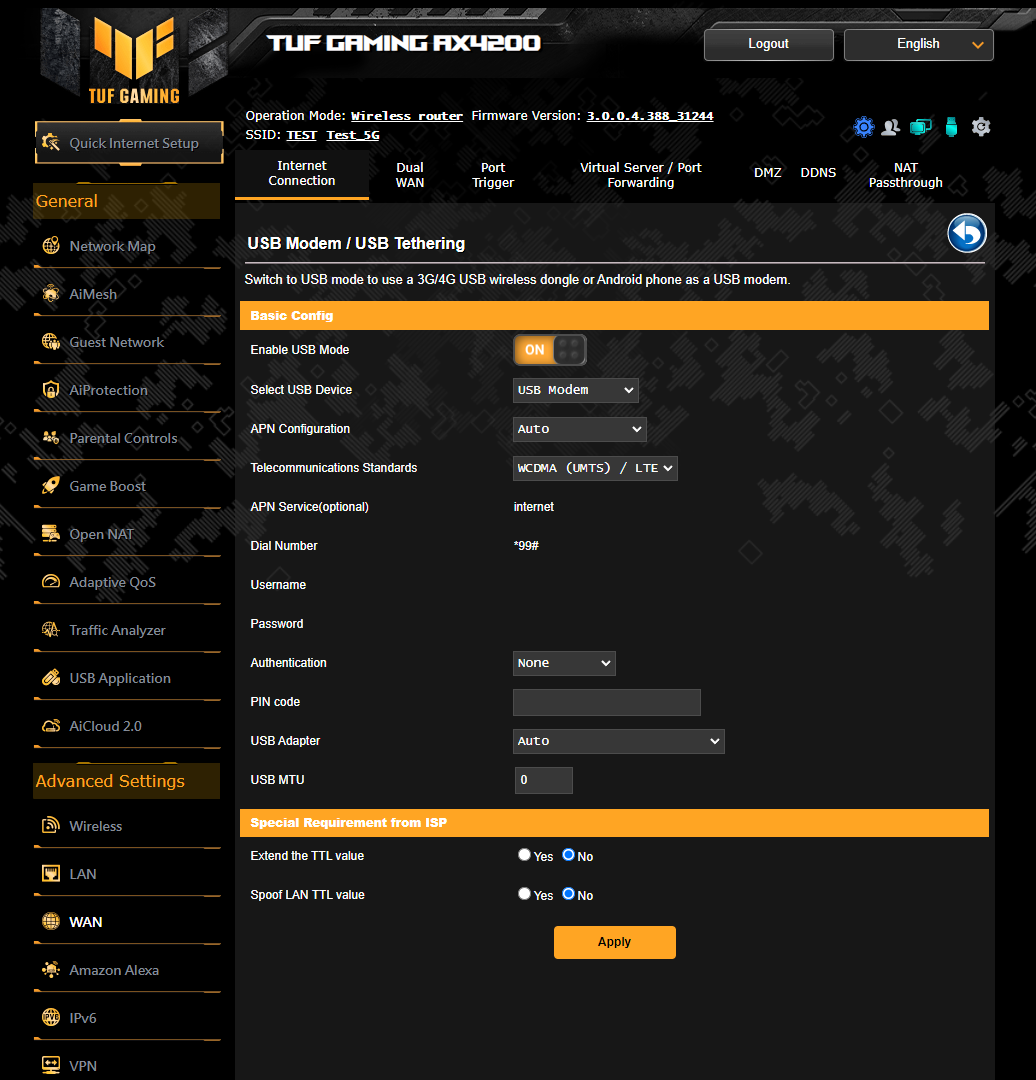The width and height of the screenshot is (1036, 1080).
Task: Click the Guest Network menu label
Action: (116, 342)
